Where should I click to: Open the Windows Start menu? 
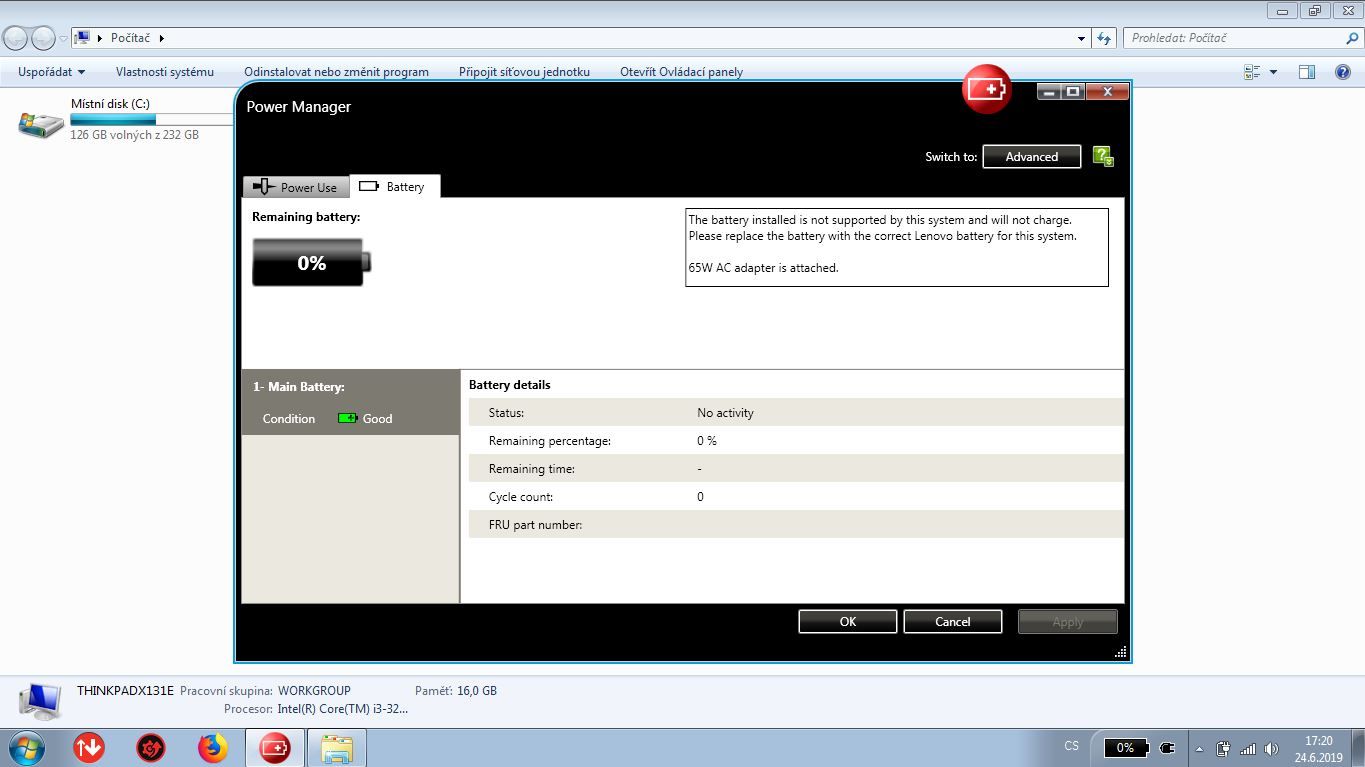click(25, 748)
